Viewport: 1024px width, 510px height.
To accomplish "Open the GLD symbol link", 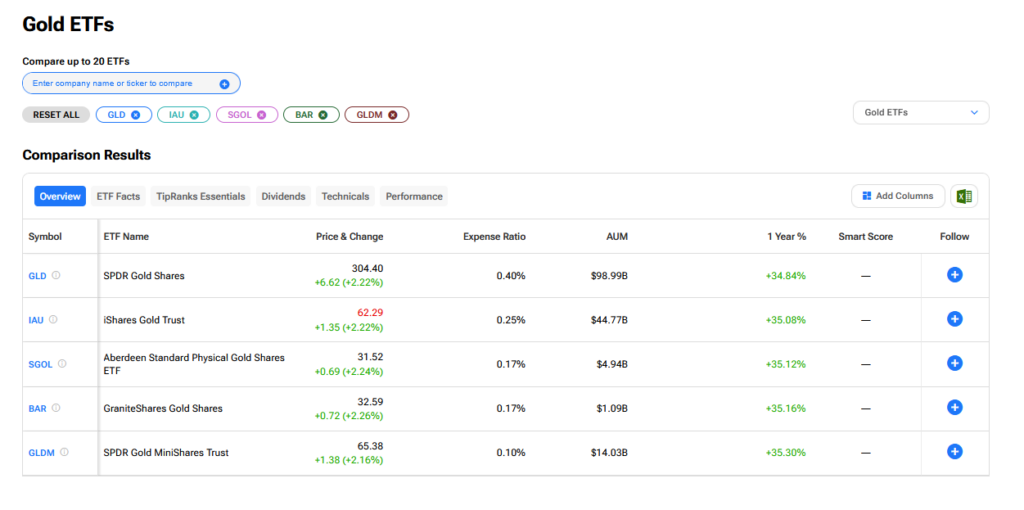I will [37, 276].
